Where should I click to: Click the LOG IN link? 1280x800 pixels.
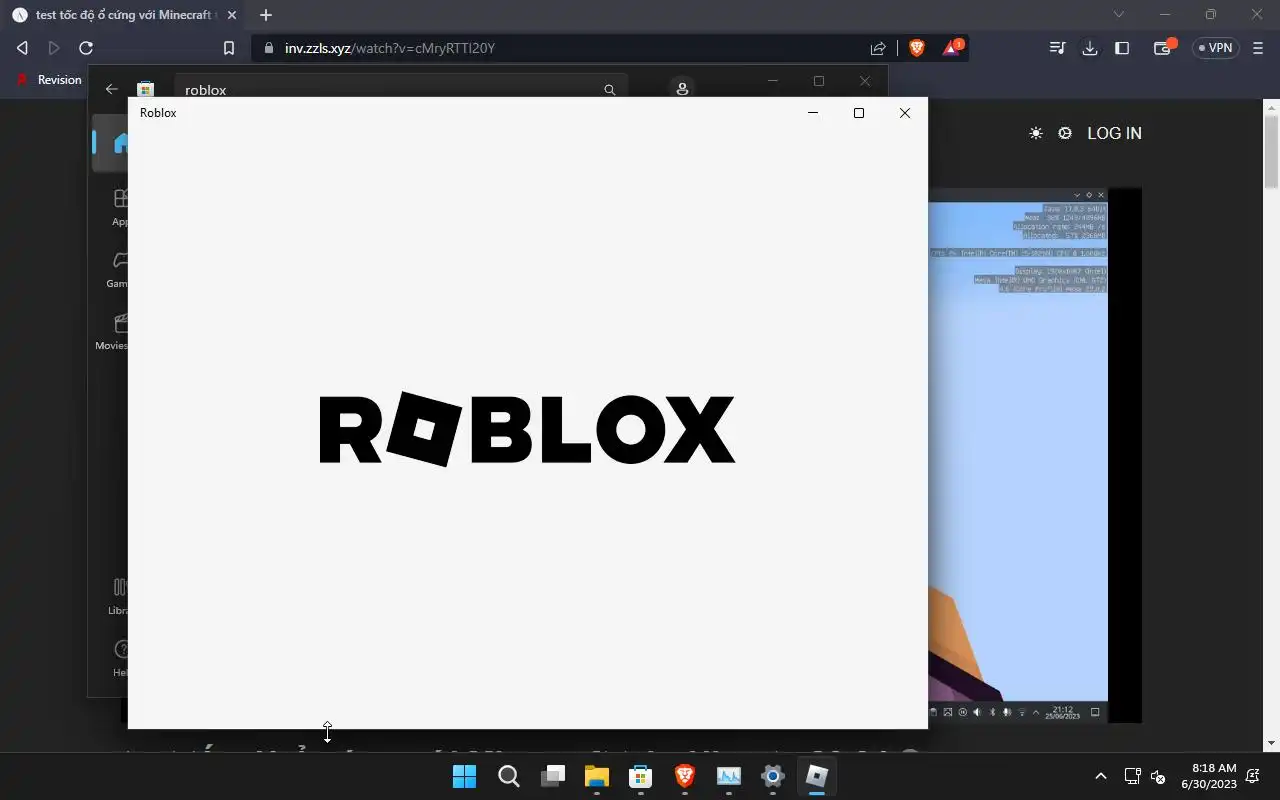coord(1114,133)
